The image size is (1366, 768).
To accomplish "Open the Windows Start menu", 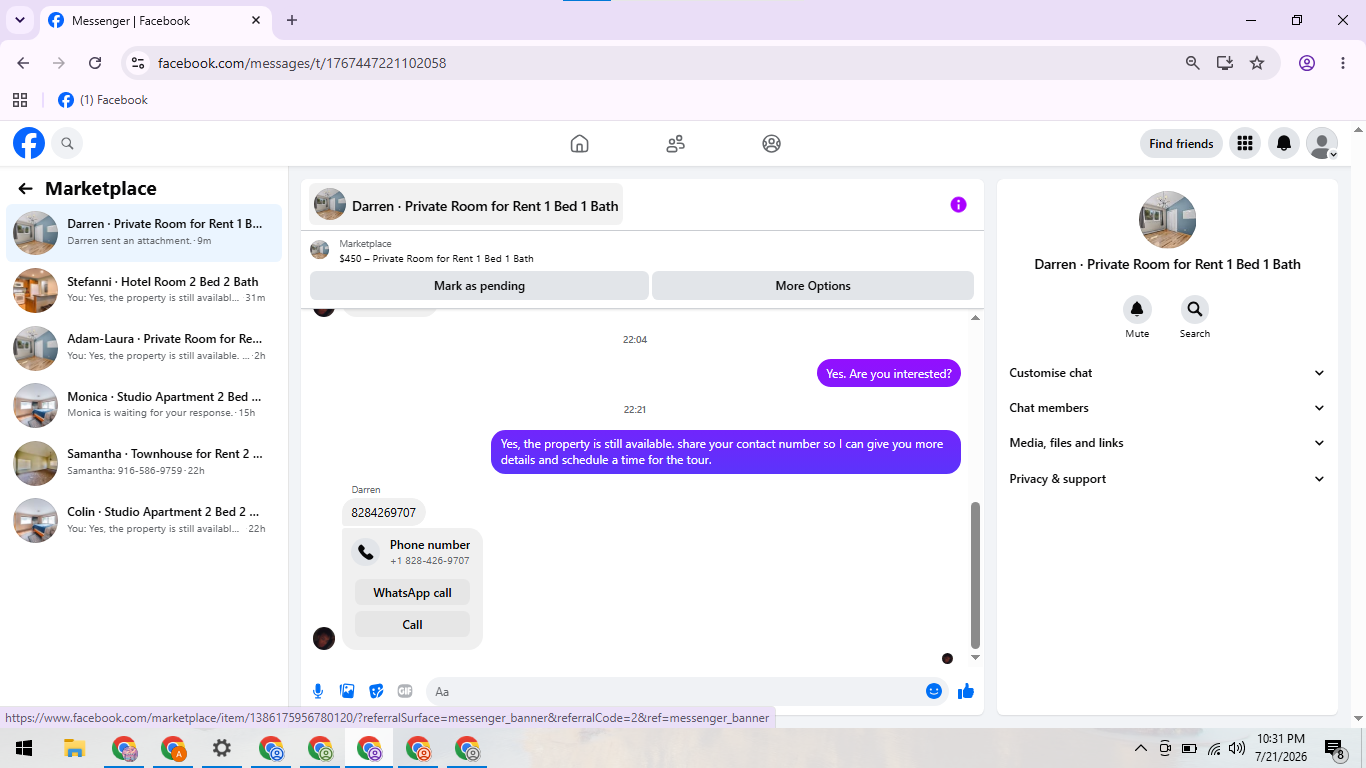I will 24,748.
